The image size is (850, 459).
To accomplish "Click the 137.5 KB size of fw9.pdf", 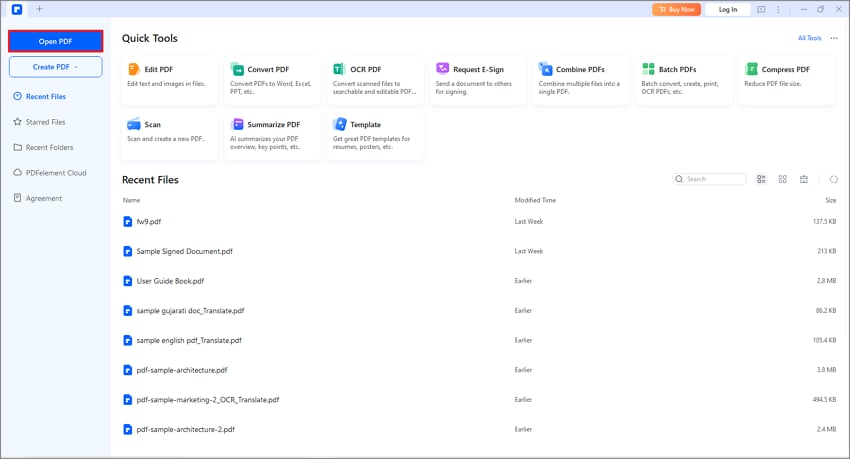I will coord(825,222).
